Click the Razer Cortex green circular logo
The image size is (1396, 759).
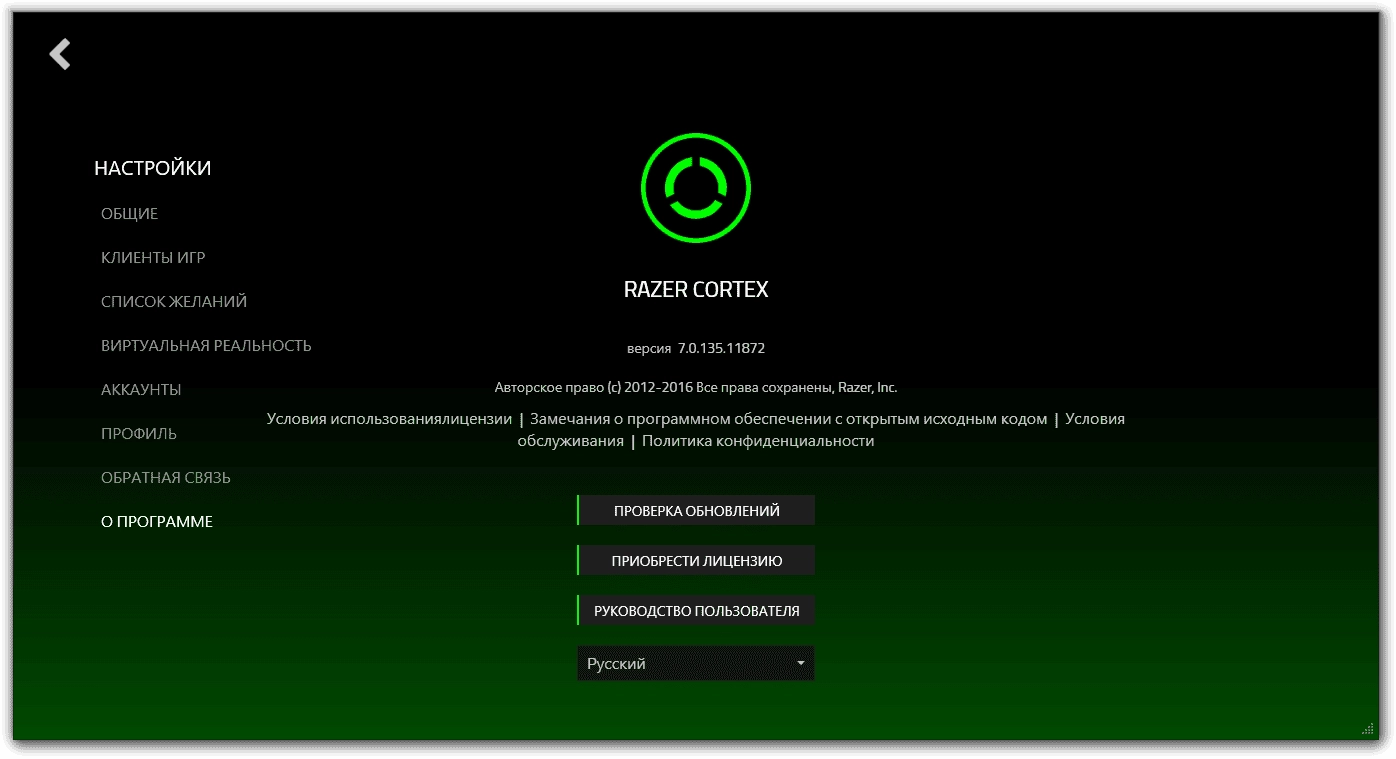click(696, 188)
